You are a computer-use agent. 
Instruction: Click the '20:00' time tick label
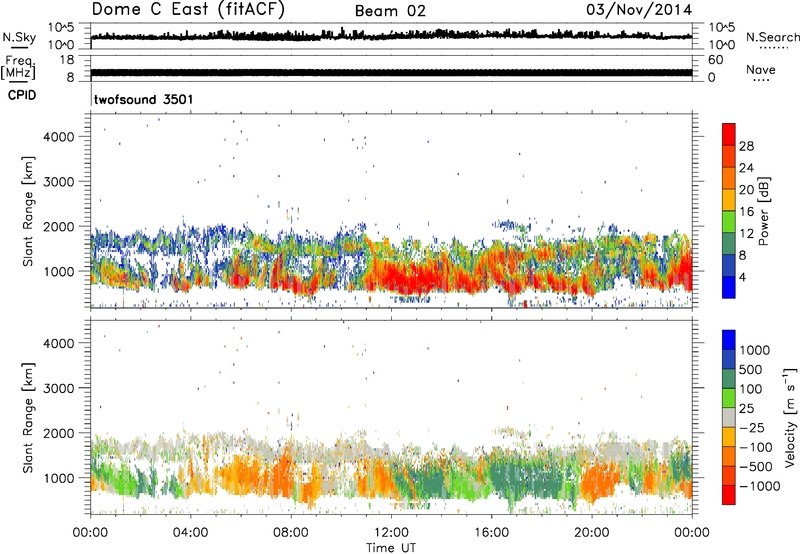tap(591, 533)
